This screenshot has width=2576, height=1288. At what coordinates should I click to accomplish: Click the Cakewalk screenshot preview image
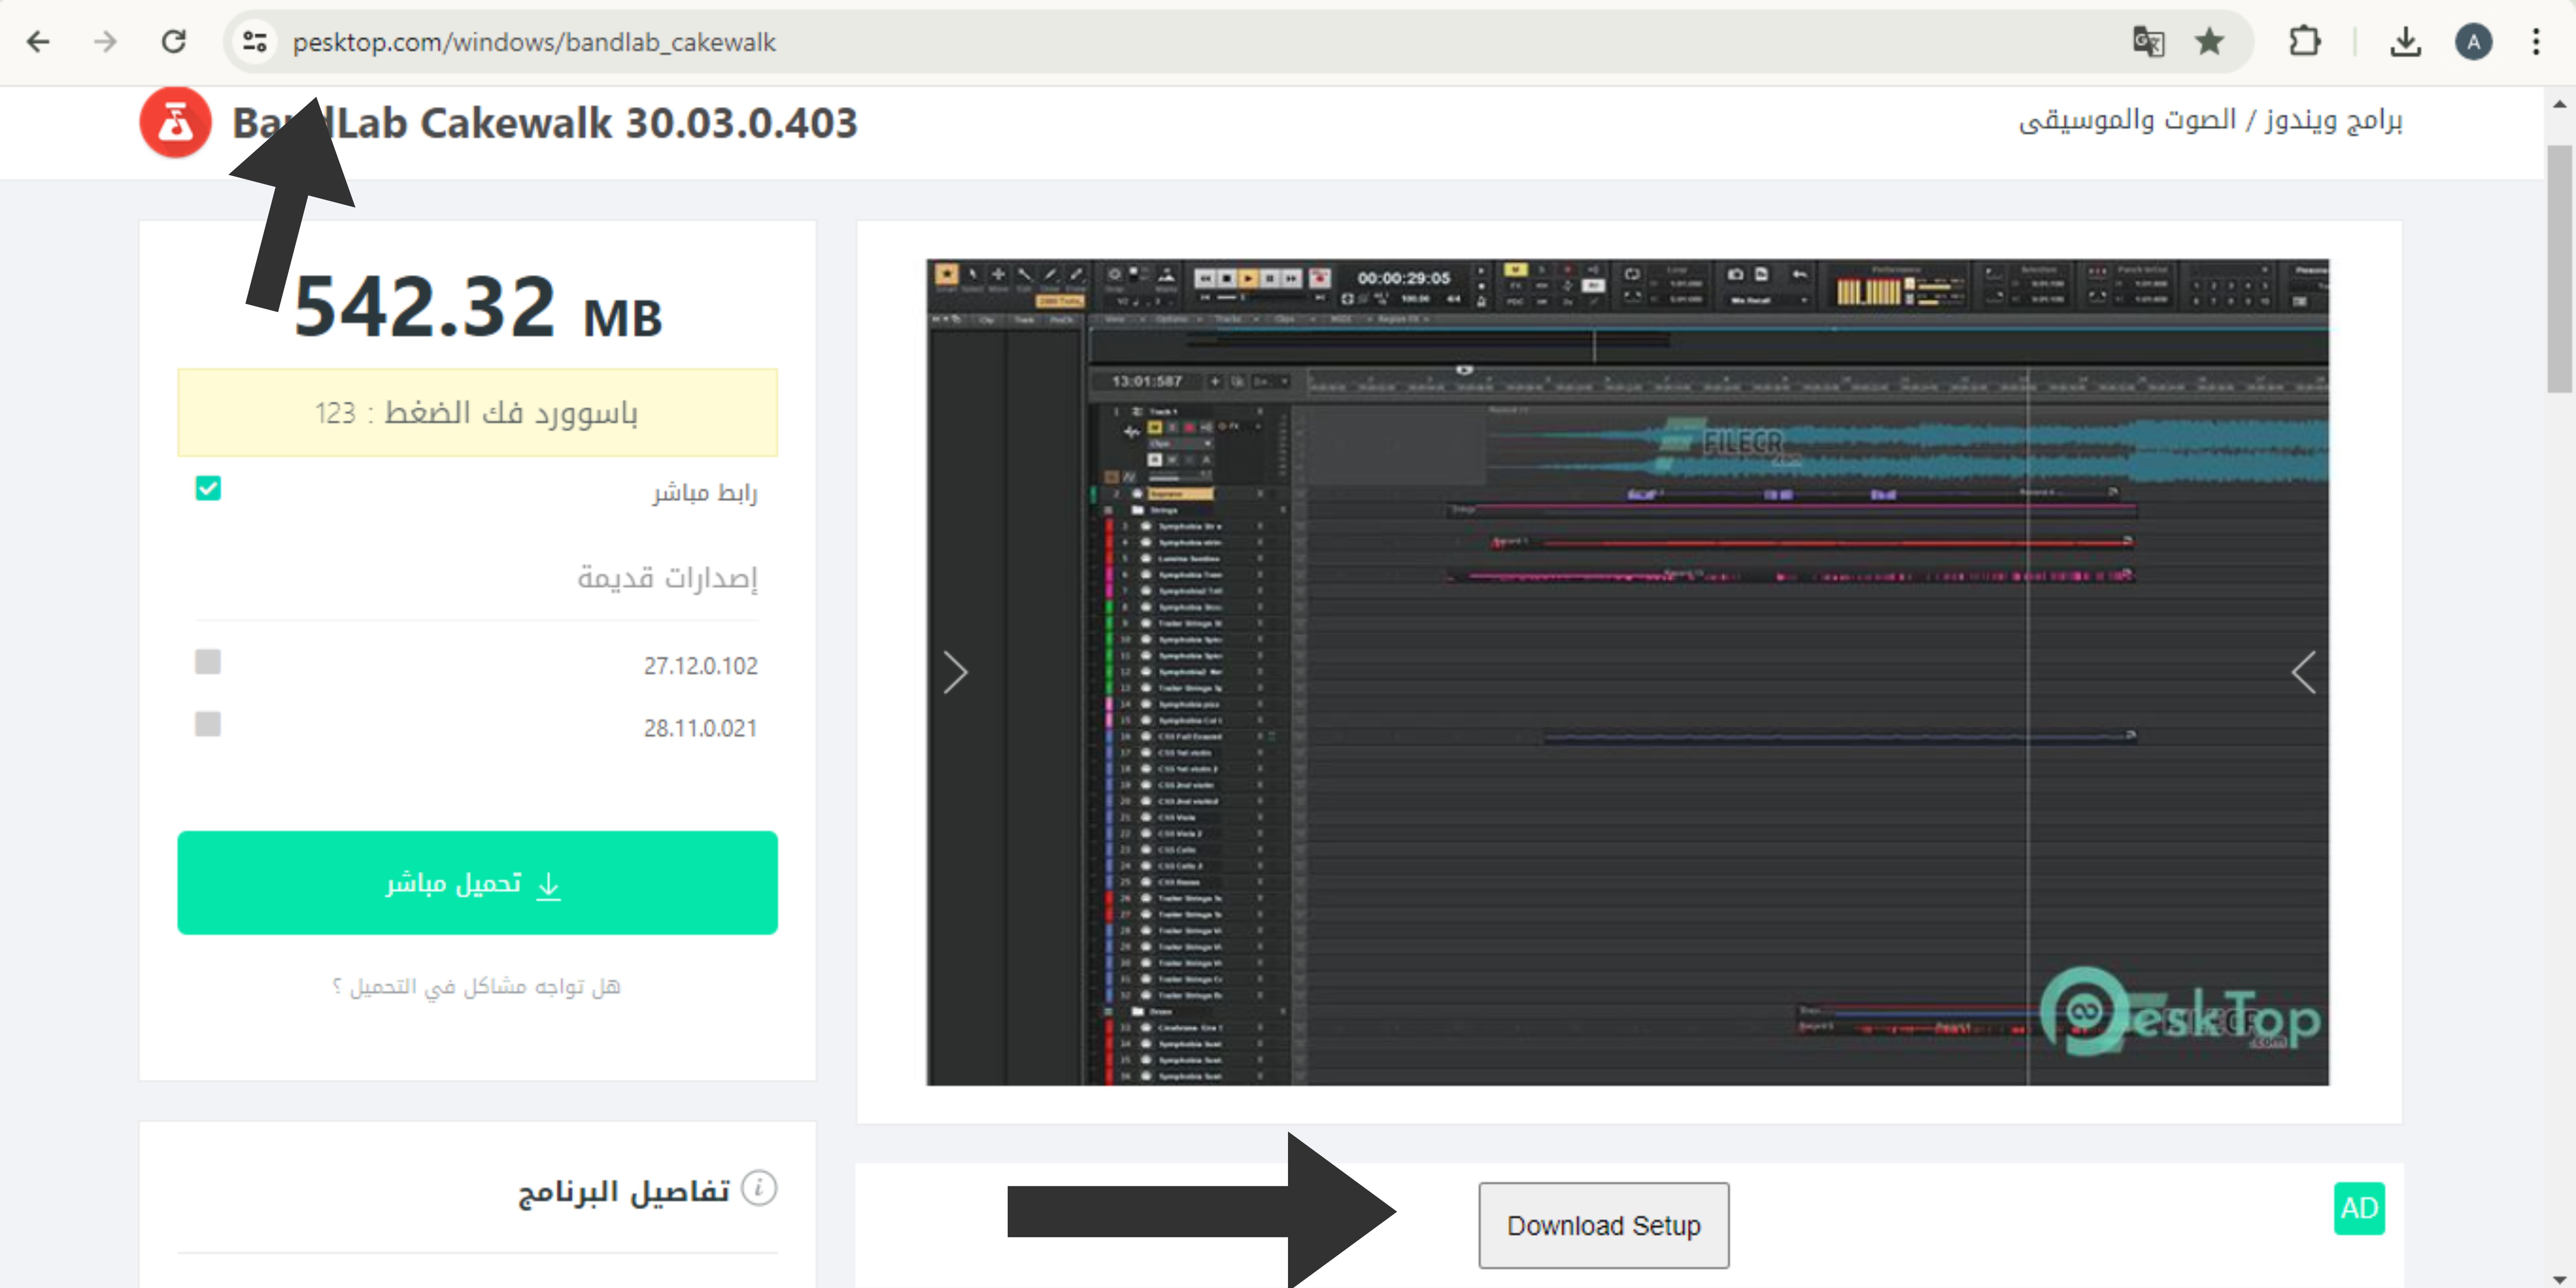point(1627,672)
